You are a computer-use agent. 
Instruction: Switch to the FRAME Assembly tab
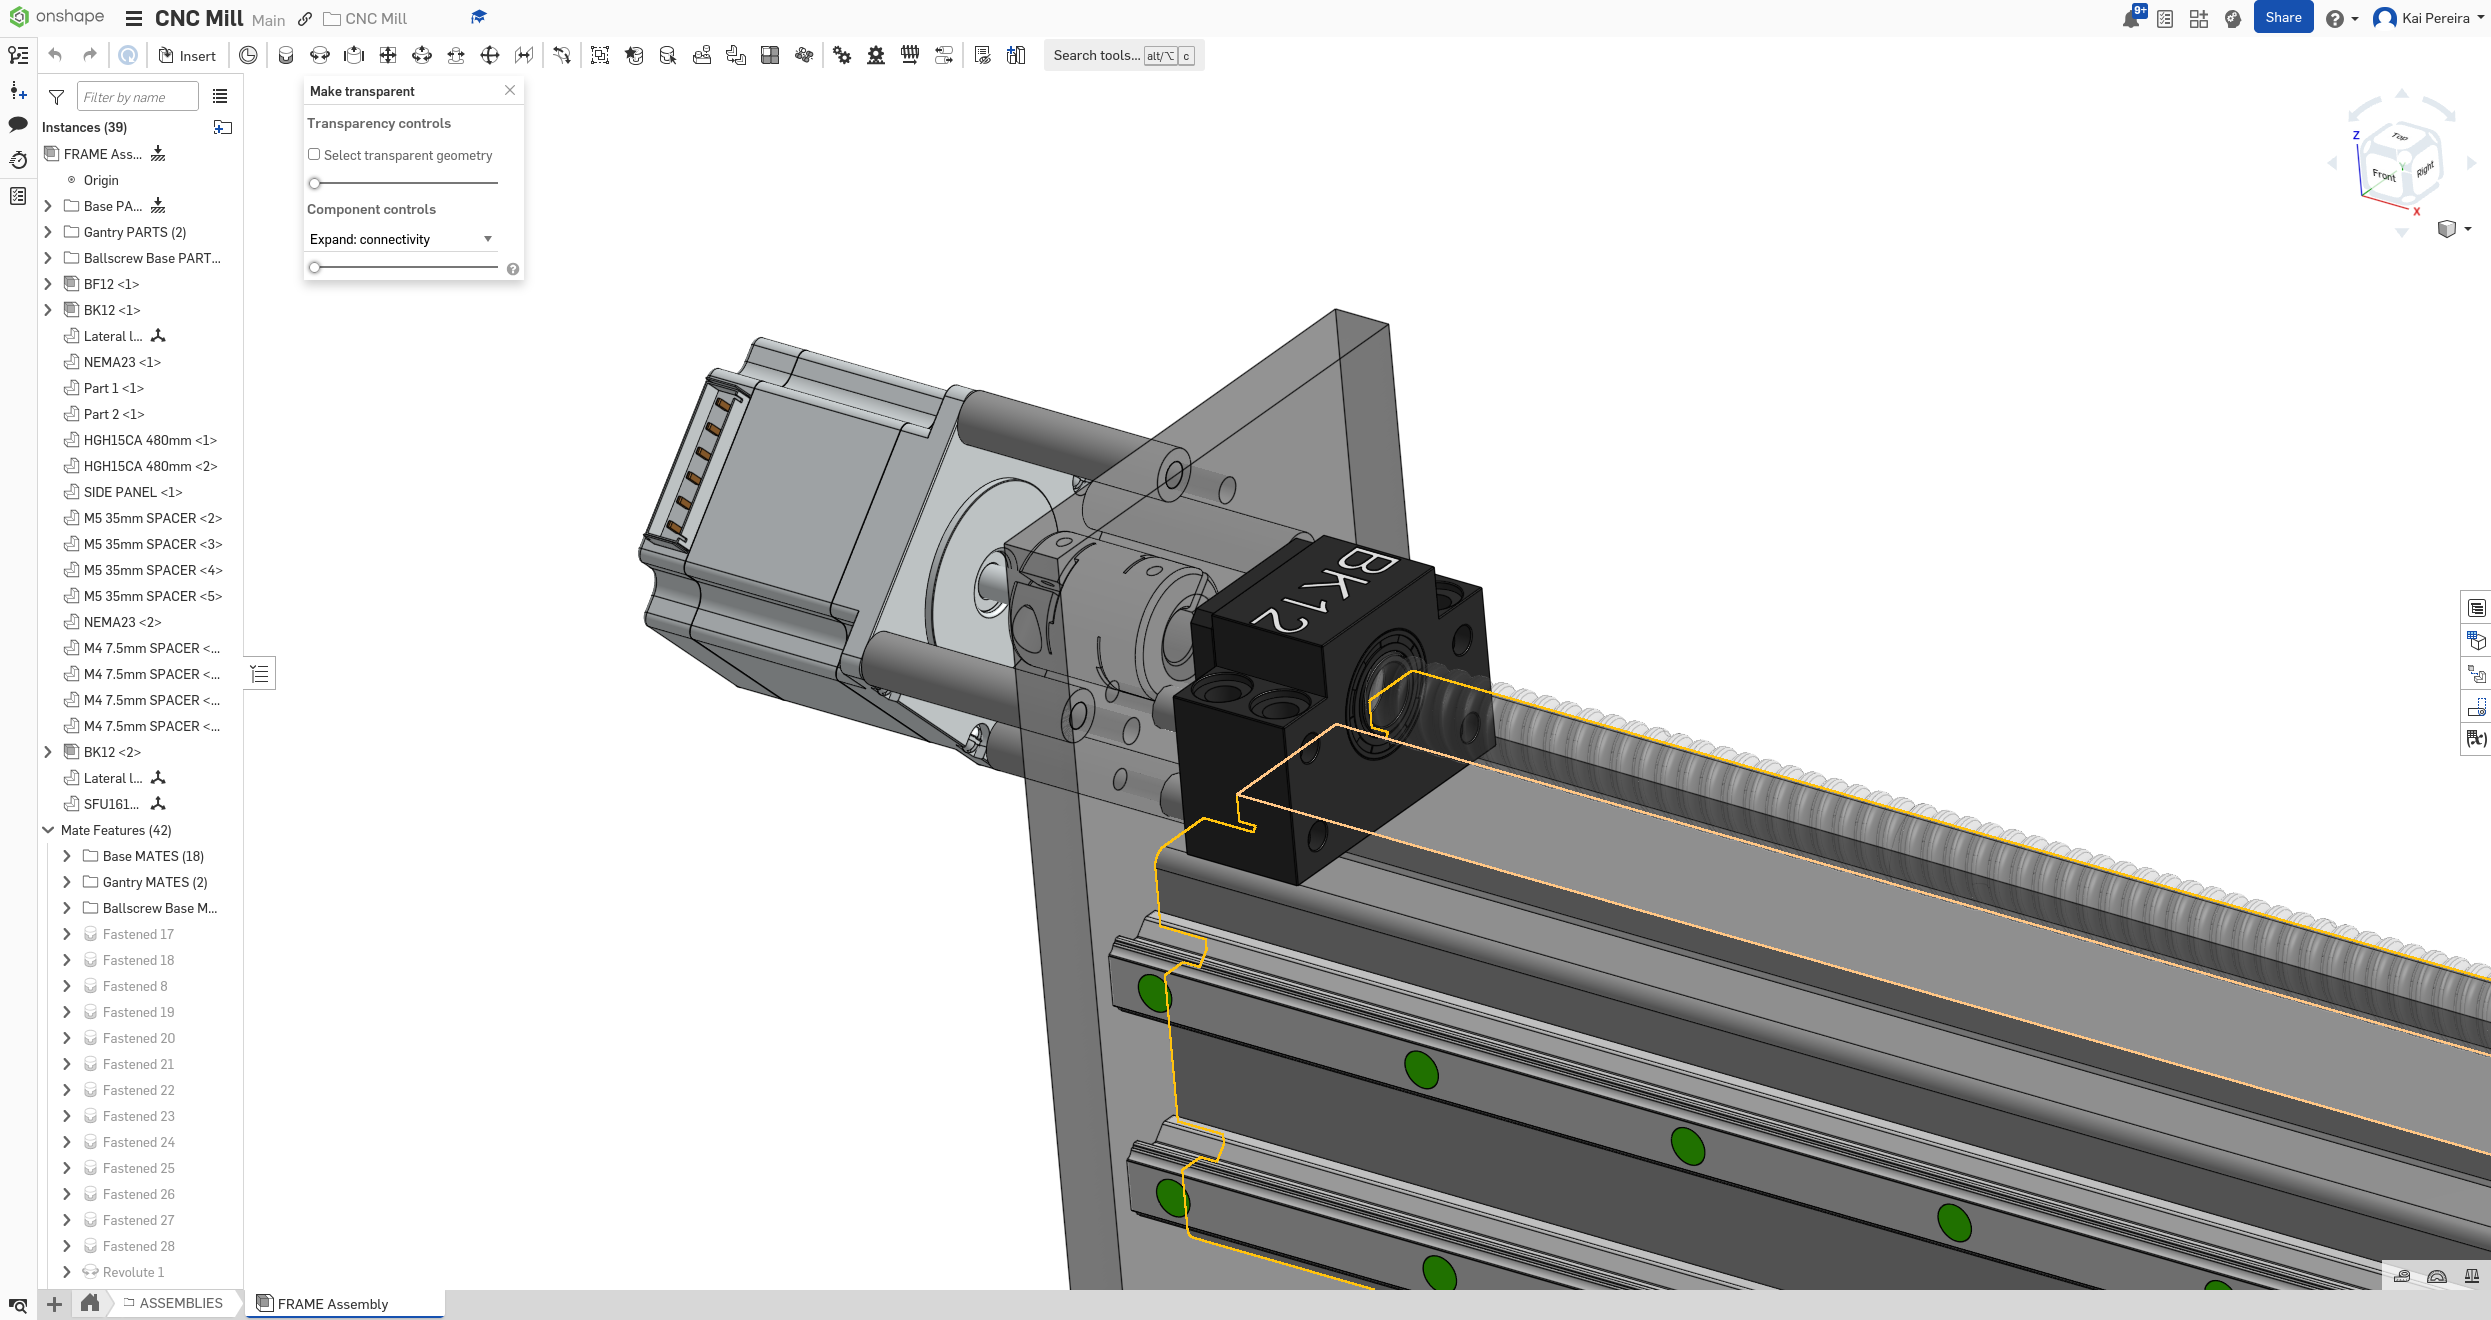click(x=332, y=1304)
